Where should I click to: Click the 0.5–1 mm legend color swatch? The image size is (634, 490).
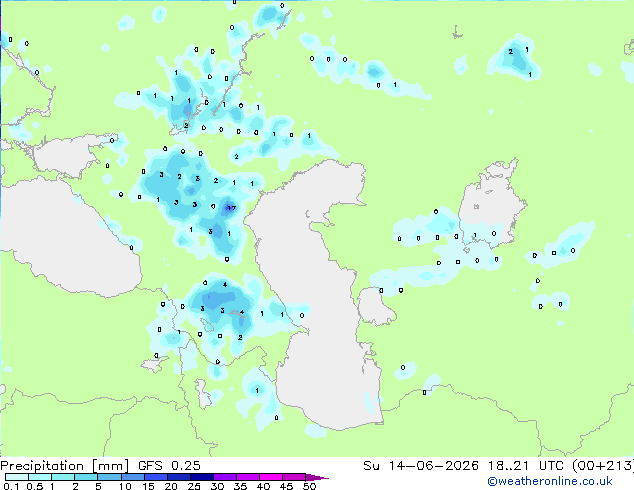pos(40,477)
